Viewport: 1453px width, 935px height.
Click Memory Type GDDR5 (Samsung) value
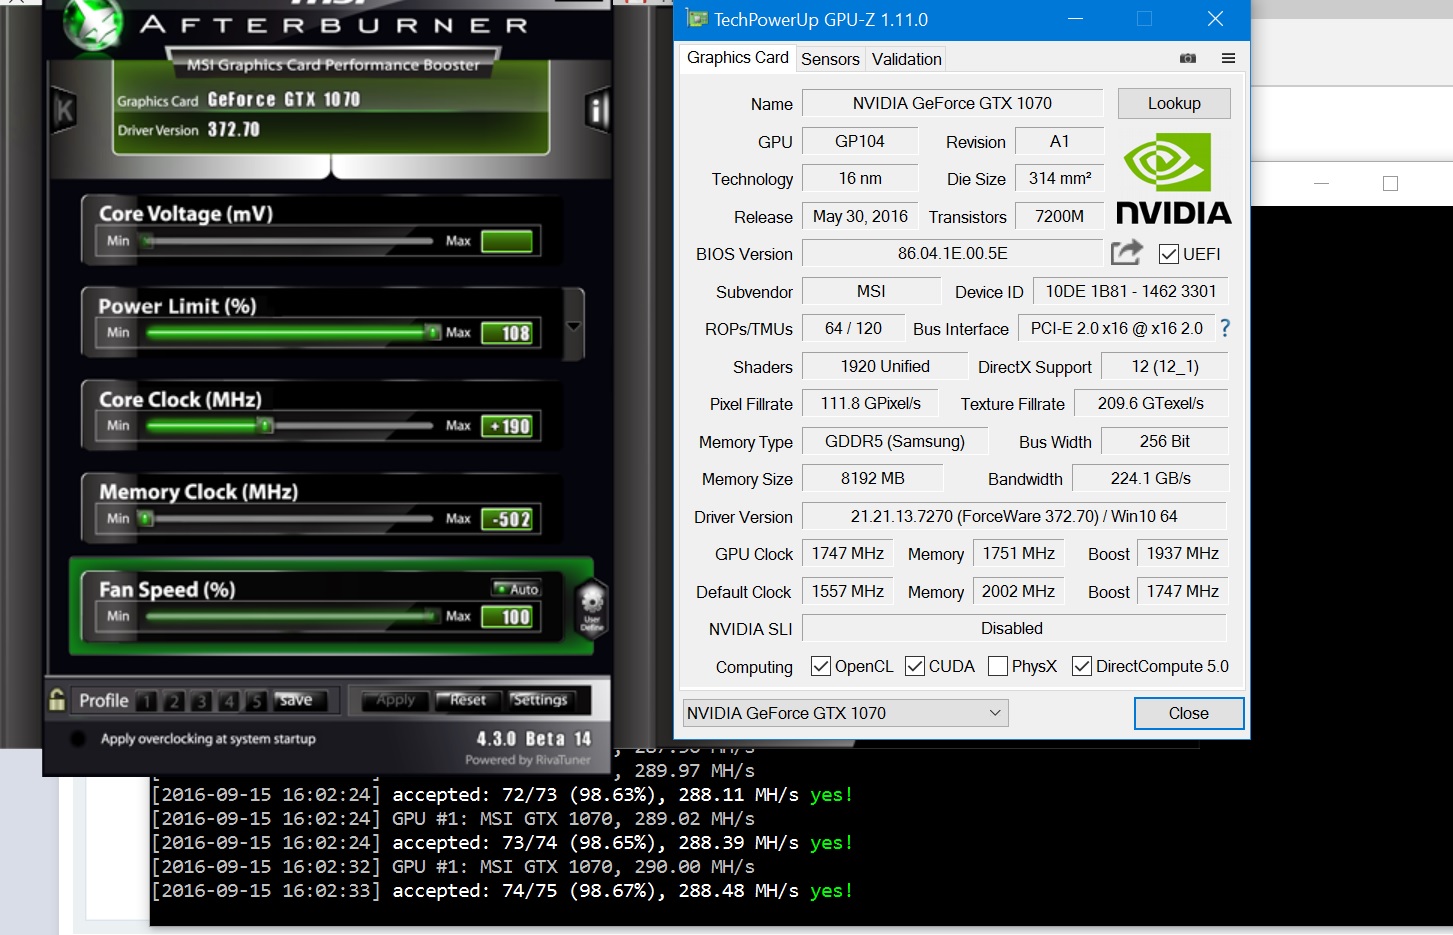coord(895,441)
